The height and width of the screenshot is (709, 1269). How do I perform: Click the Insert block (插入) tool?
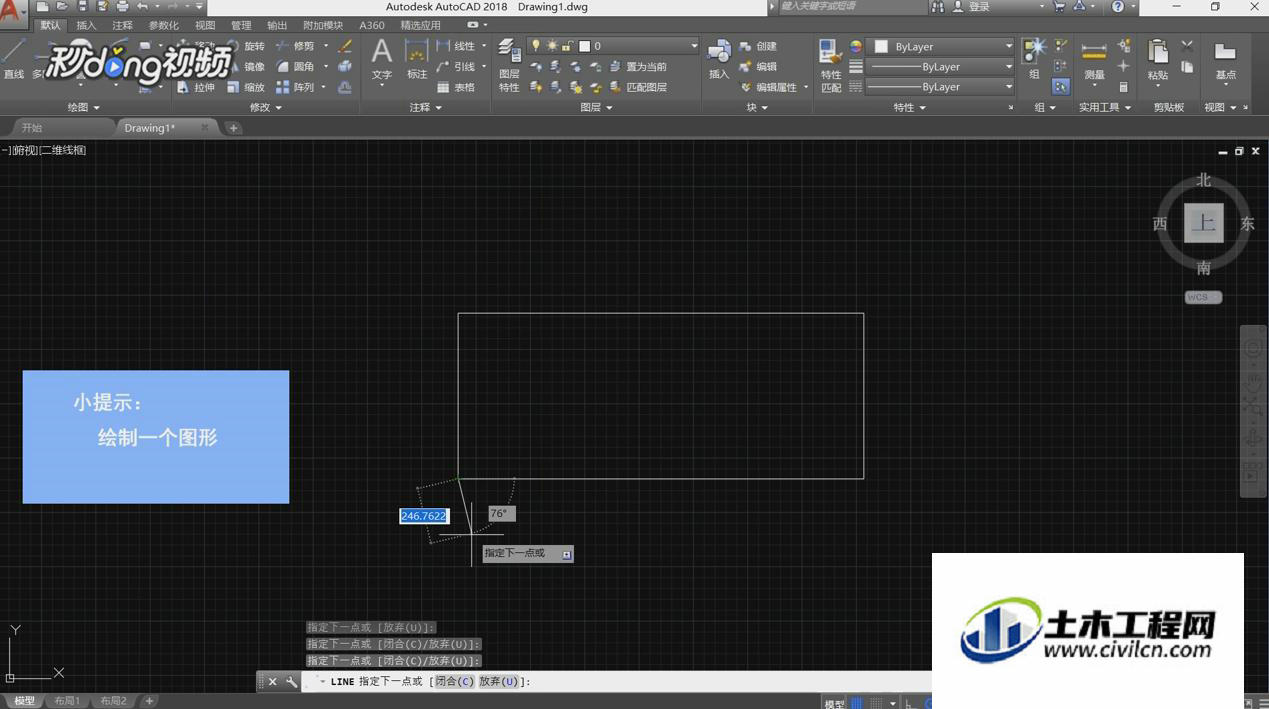point(719,60)
